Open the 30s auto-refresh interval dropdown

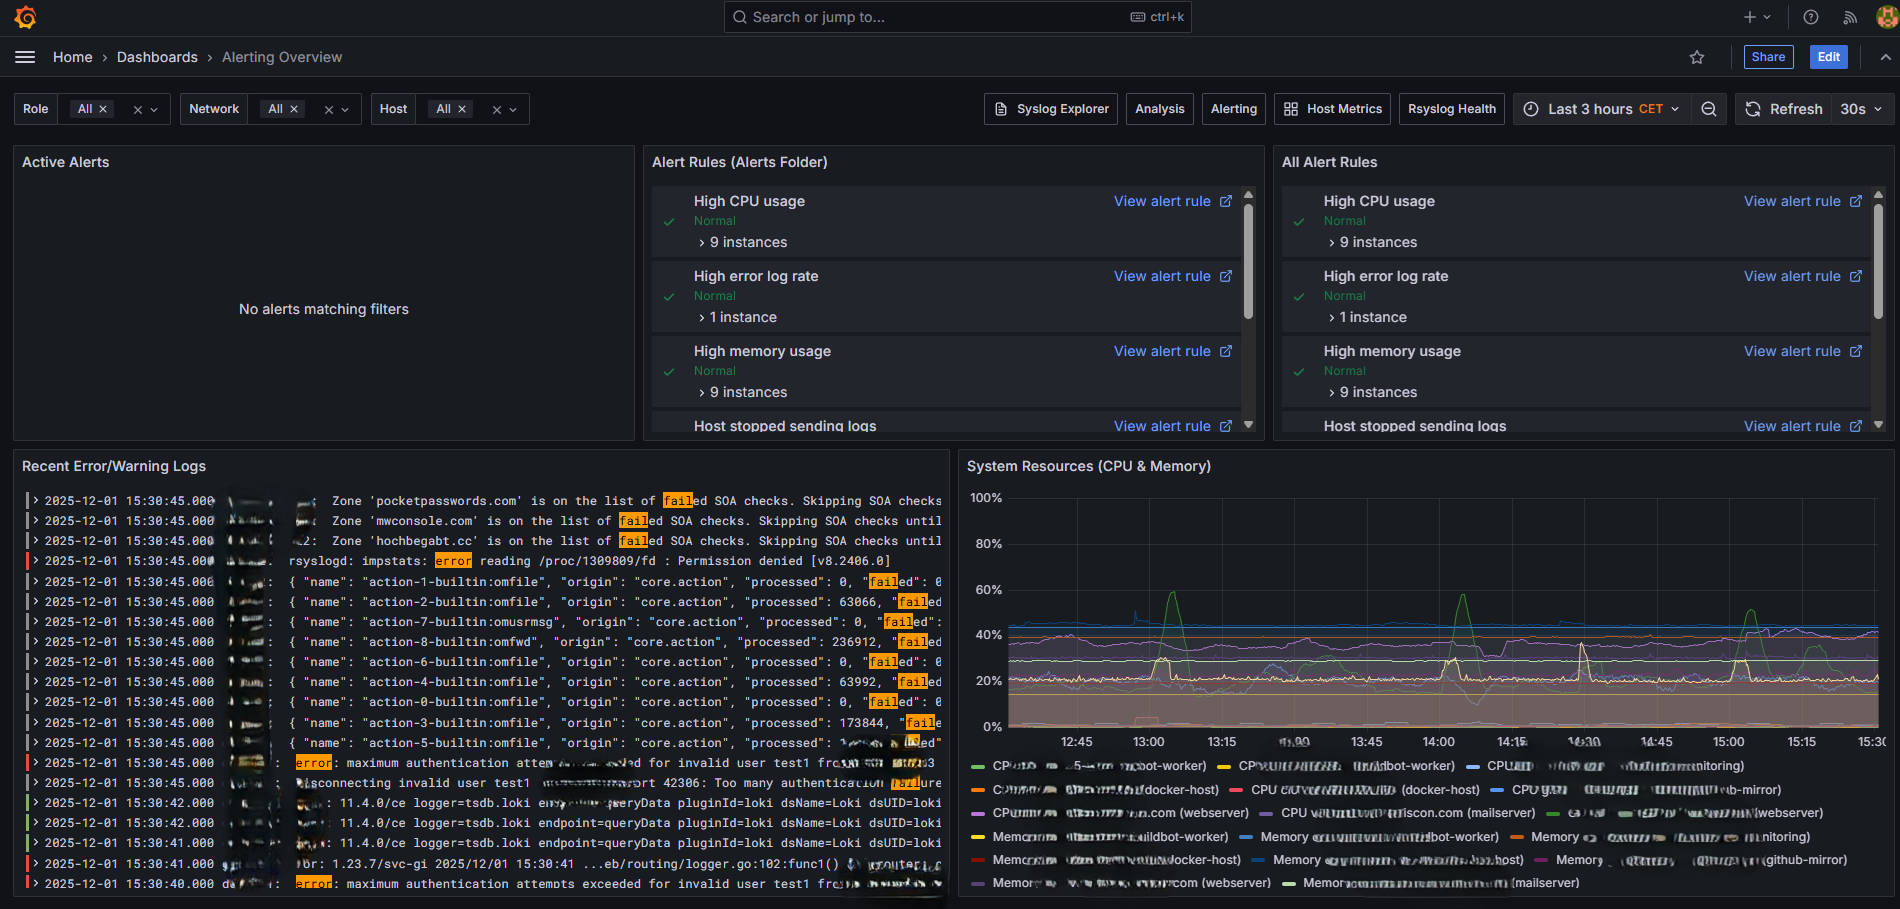point(1857,108)
